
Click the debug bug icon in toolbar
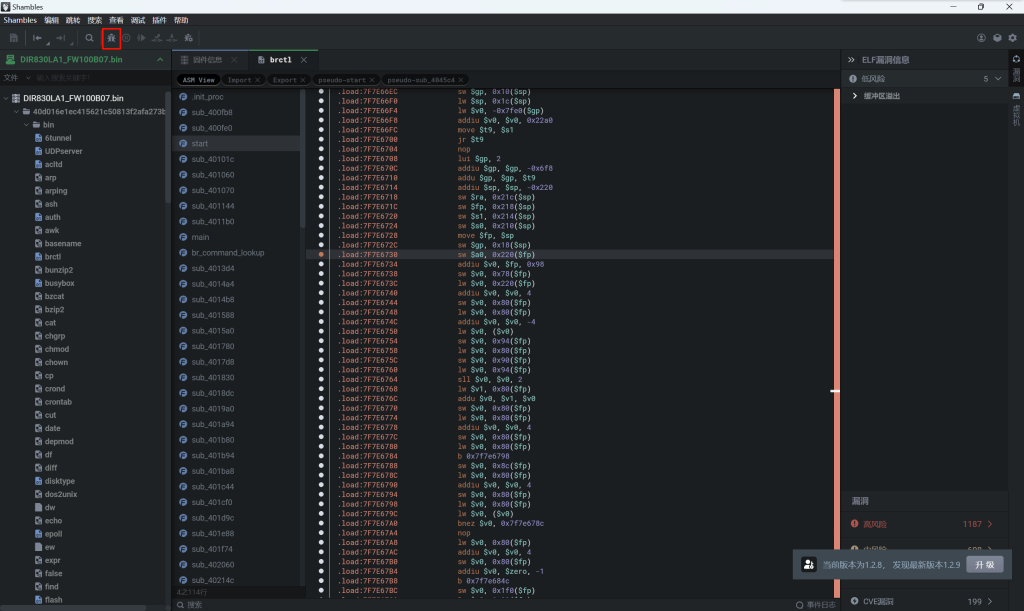click(x=111, y=38)
